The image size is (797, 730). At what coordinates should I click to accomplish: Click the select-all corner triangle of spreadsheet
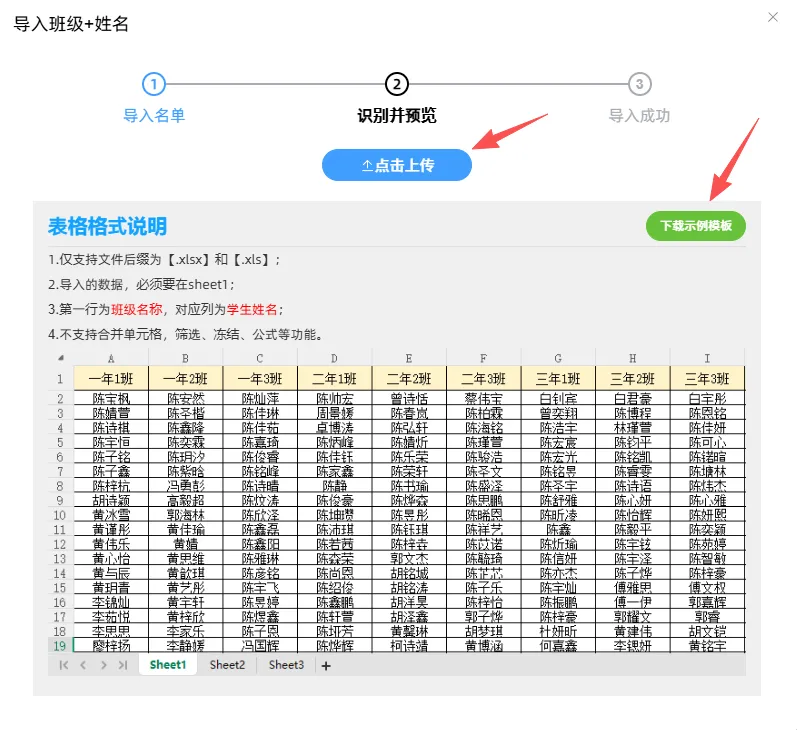(x=60, y=358)
